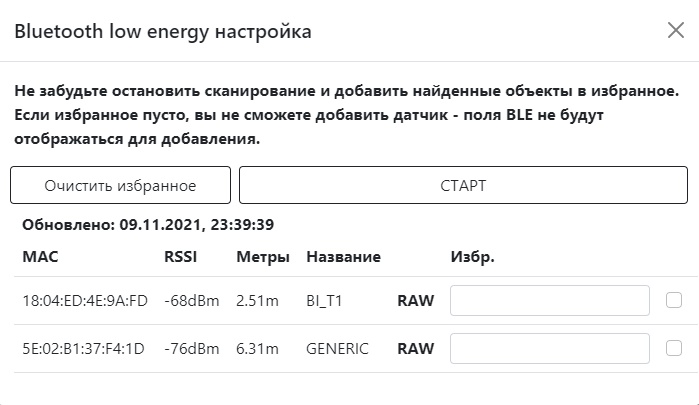Click the Метры column header
This screenshot has height=405, width=699.
(x=263, y=257)
